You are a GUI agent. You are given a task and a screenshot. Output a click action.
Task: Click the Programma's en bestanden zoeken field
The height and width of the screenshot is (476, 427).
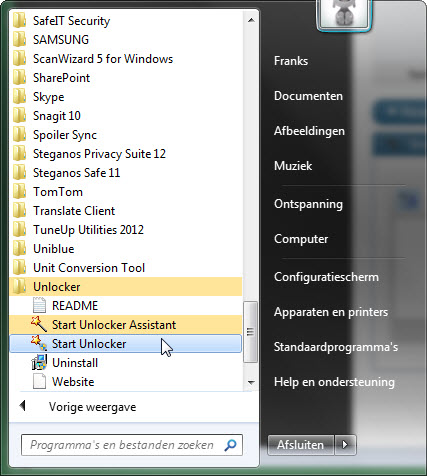coord(132,445)
